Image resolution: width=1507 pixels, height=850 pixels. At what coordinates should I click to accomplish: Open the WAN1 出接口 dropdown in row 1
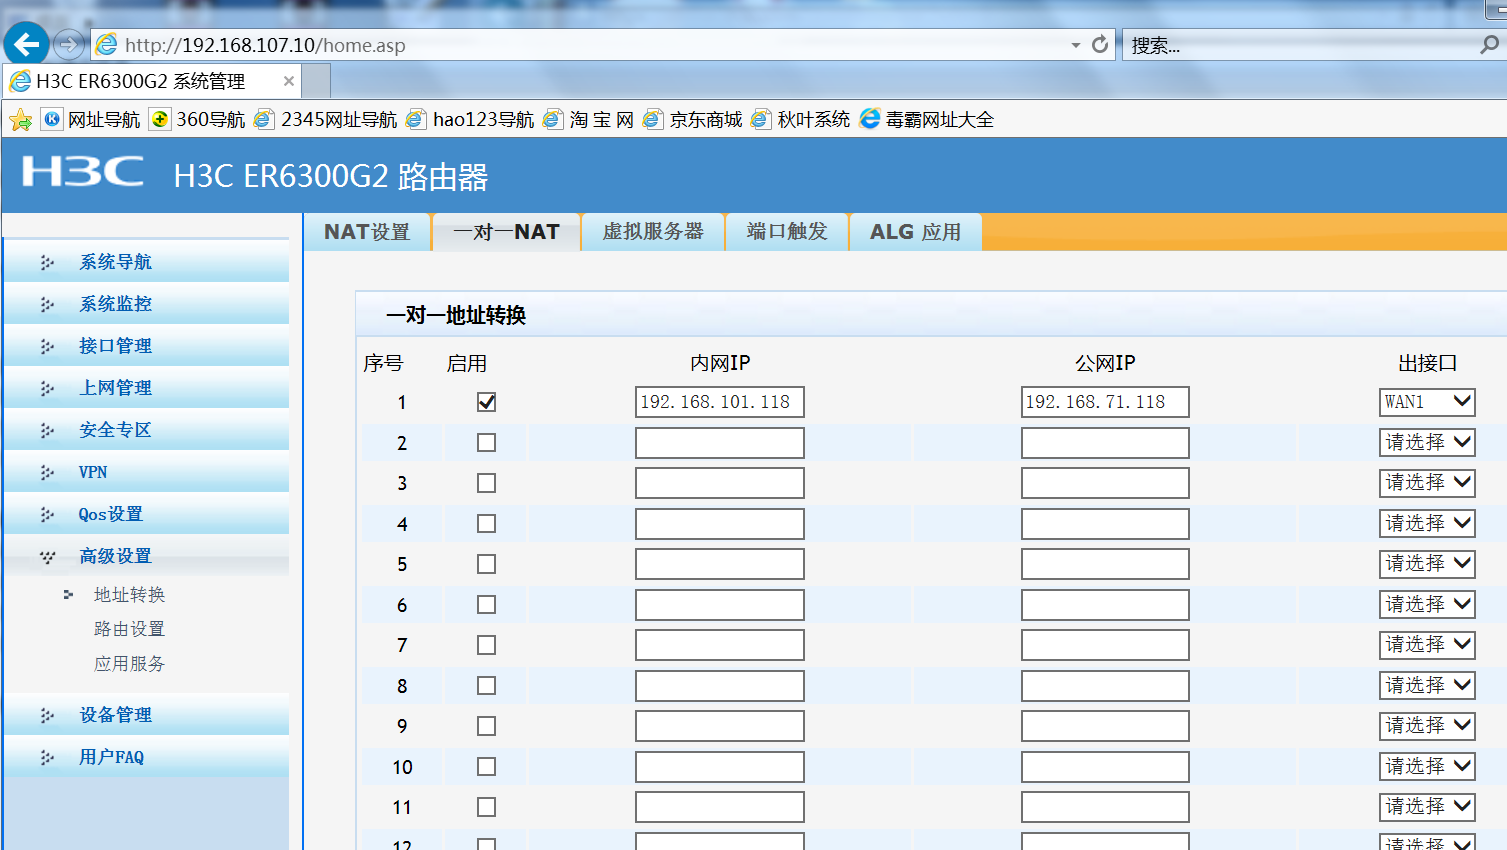[x=1427, y=402]
